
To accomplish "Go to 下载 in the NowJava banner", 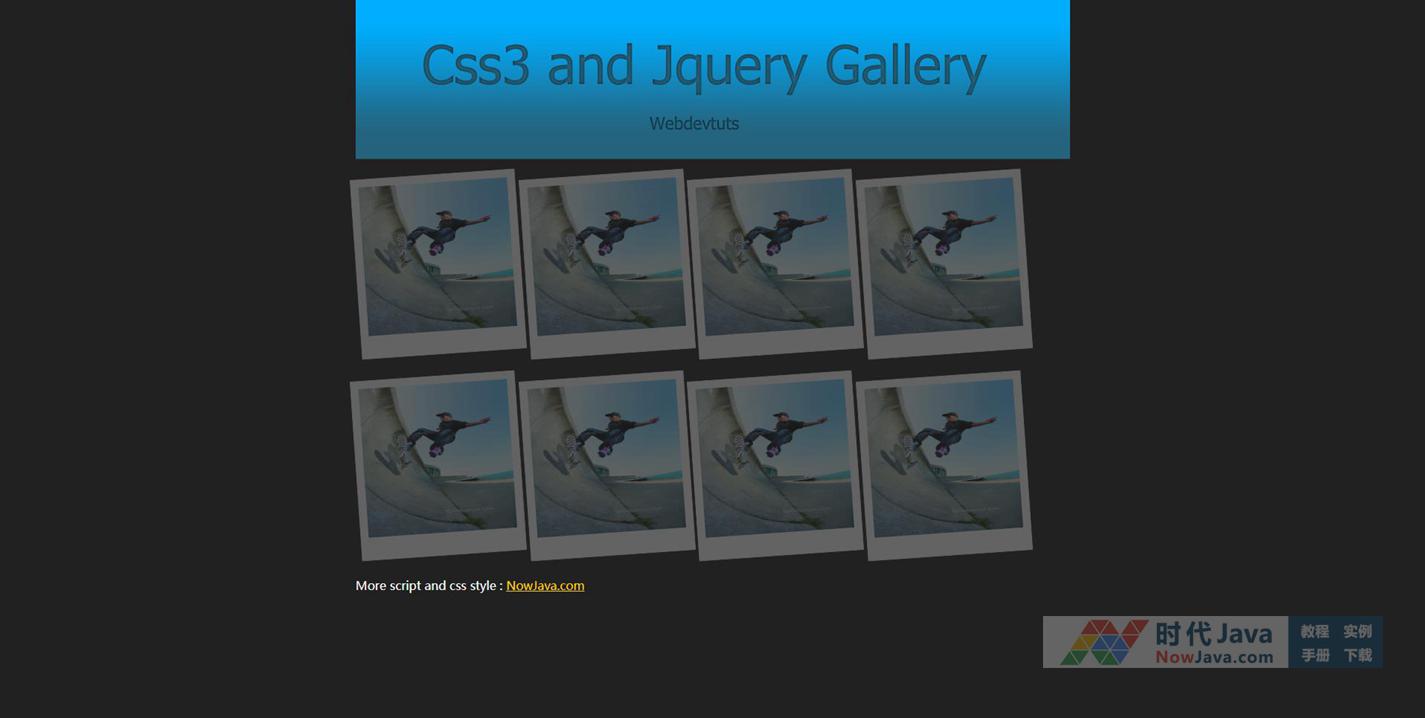I will point(1357,656).
